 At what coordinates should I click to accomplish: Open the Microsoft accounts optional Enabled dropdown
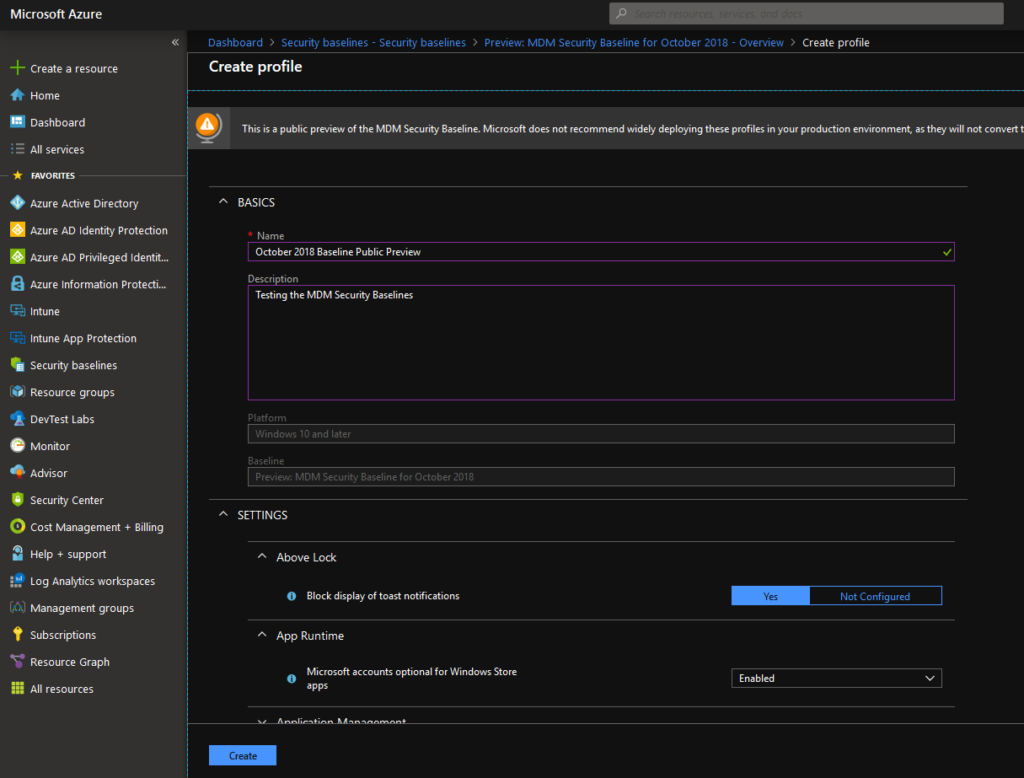(x=836, y=678)
